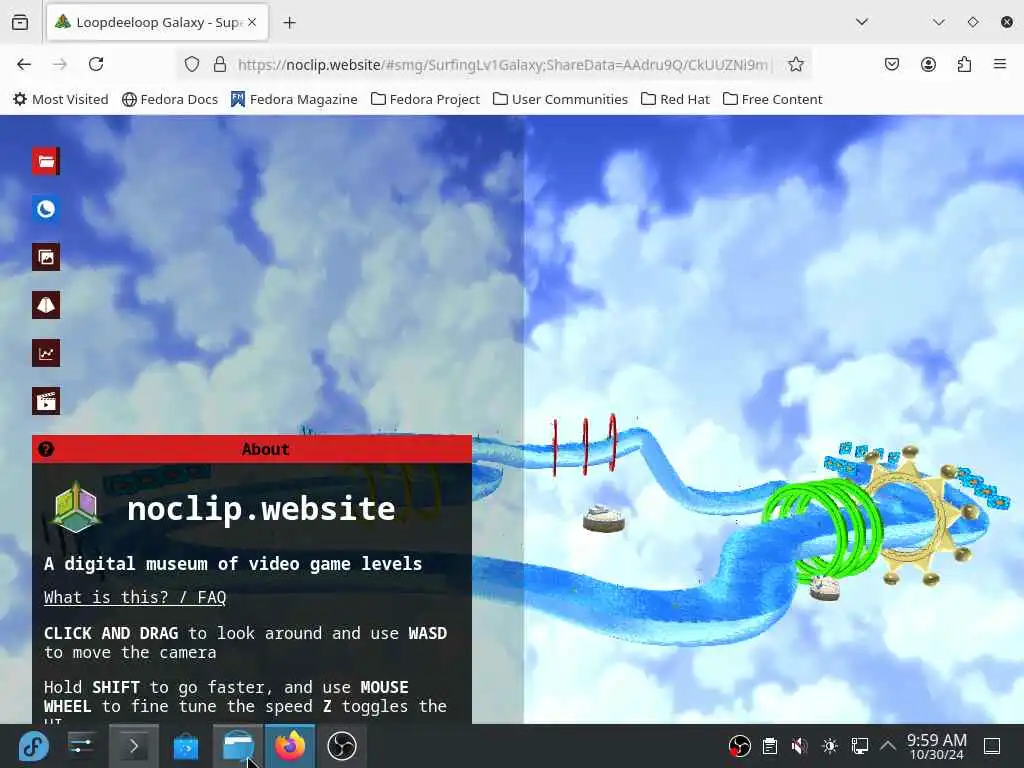This screenshot has height=768, width=1024.
Task: Toggle the muted volume tray icon
Action: (x=799, y=746)
